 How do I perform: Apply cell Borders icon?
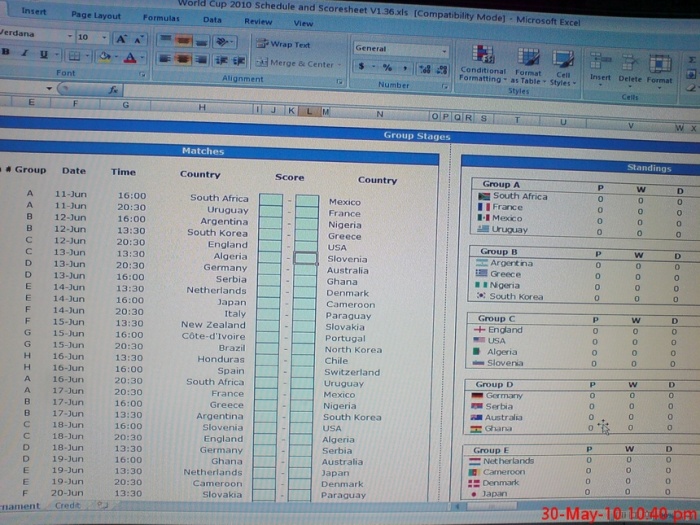click(74, 56)
